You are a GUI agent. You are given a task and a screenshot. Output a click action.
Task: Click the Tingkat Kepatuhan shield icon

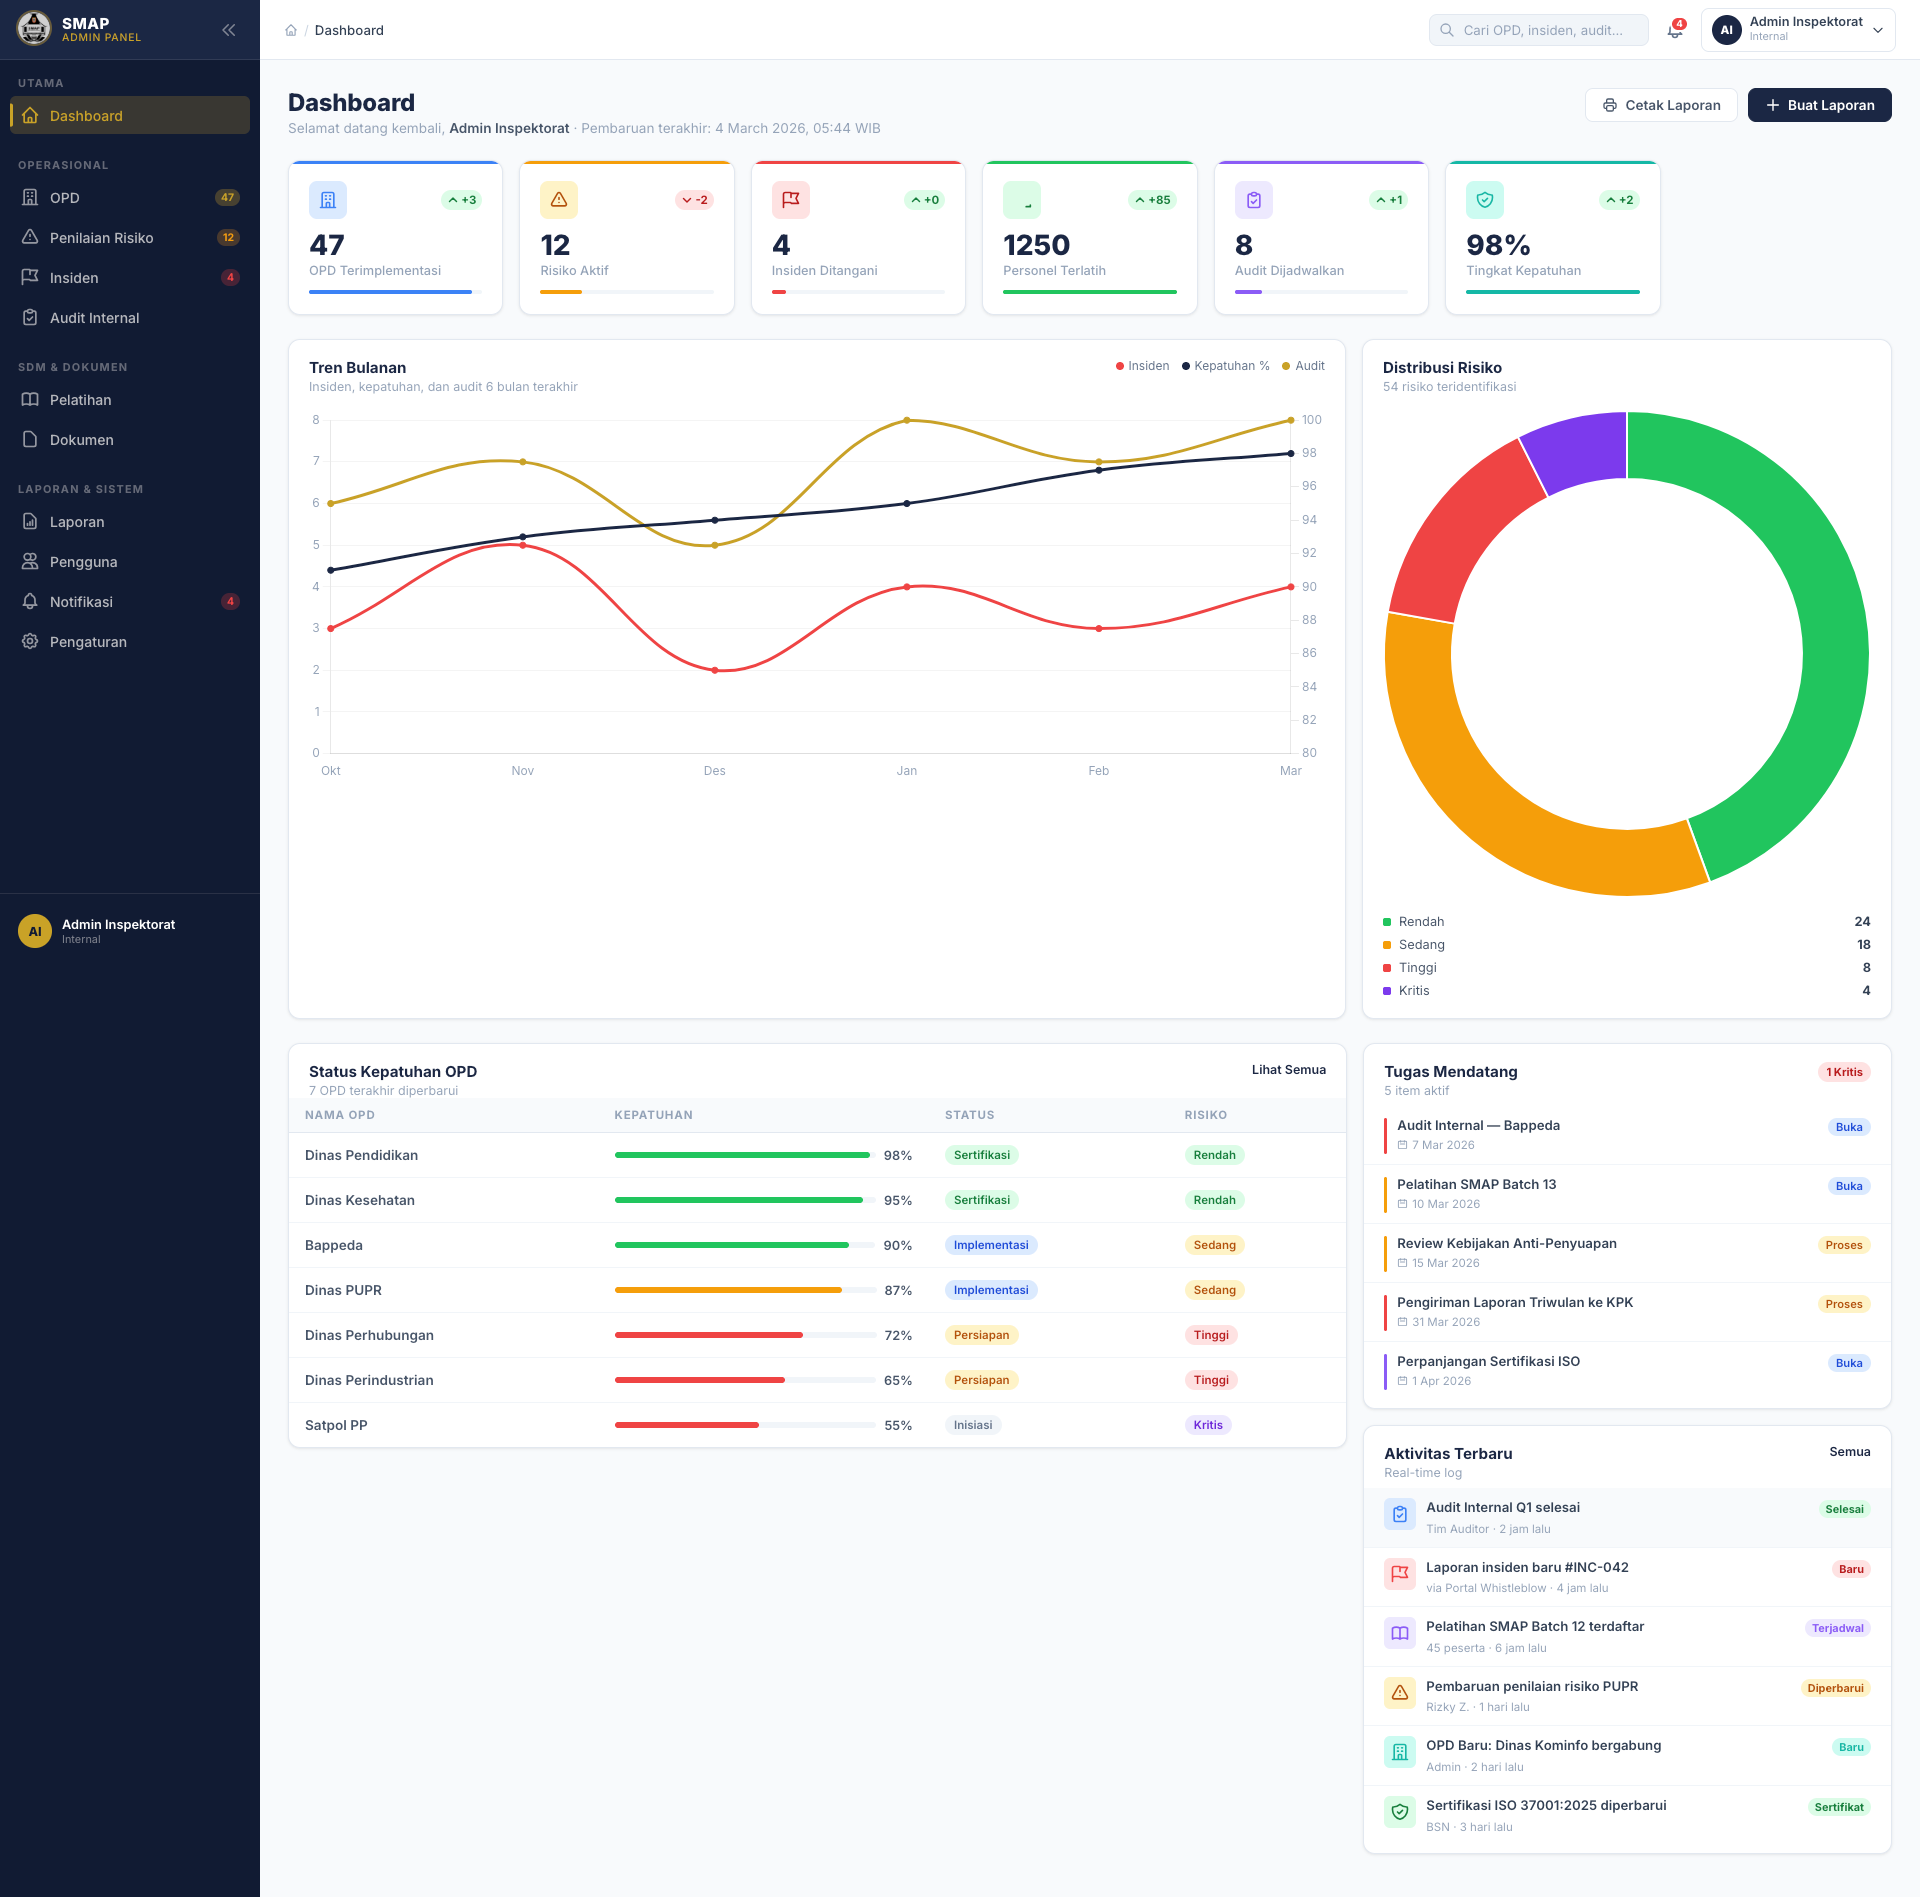(1485, 200)
